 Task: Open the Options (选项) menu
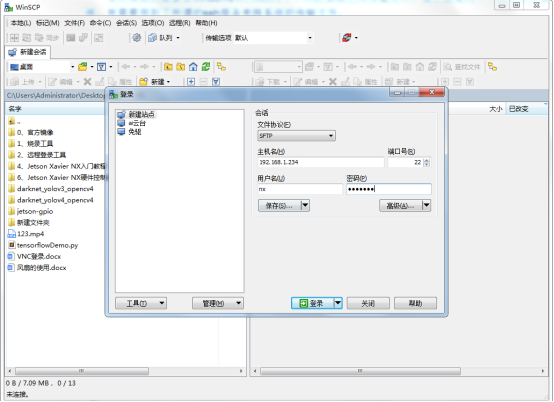pyautogui.click(x=153, y=23)
